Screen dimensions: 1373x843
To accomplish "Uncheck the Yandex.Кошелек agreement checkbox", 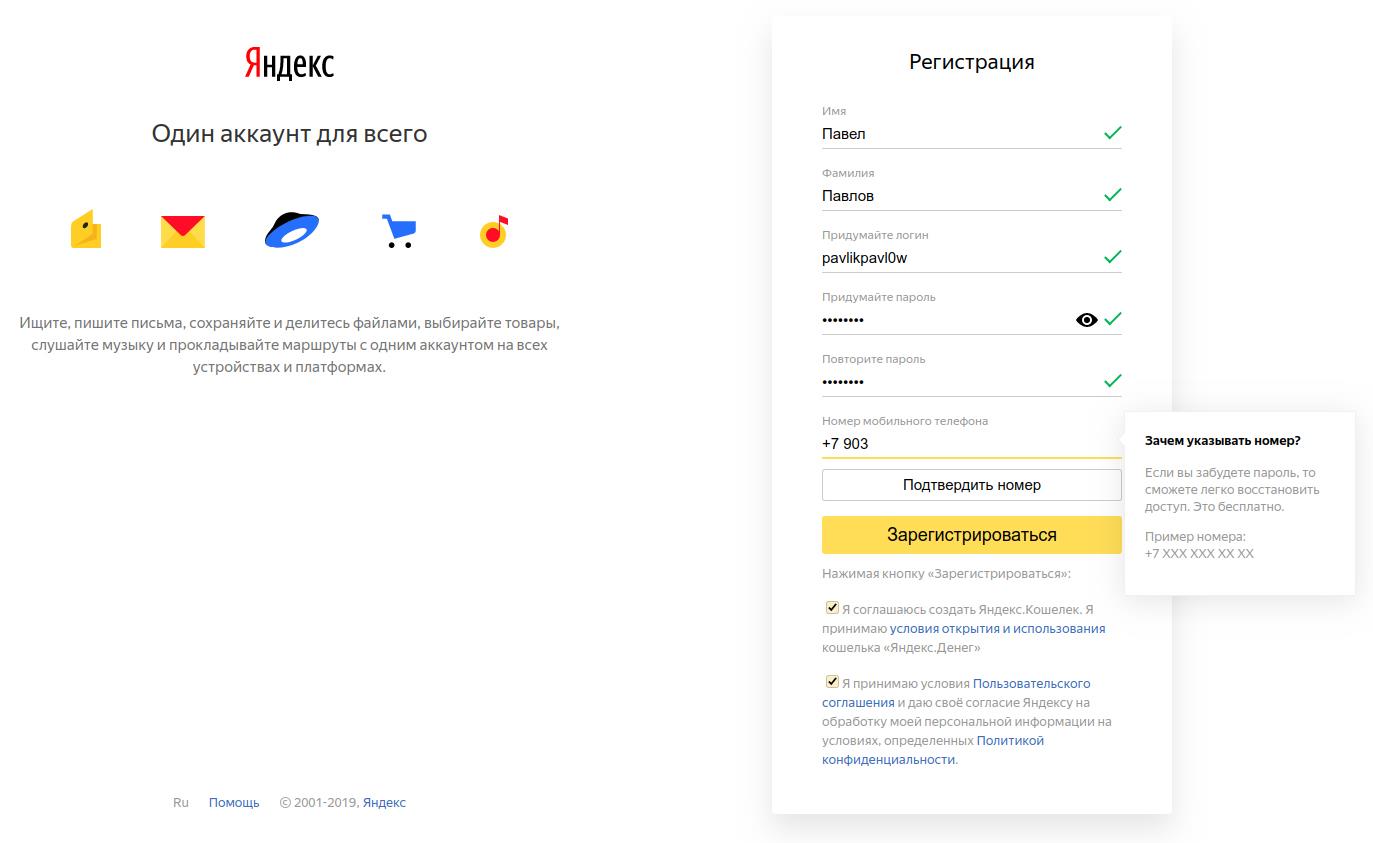I will pos(832,607).
